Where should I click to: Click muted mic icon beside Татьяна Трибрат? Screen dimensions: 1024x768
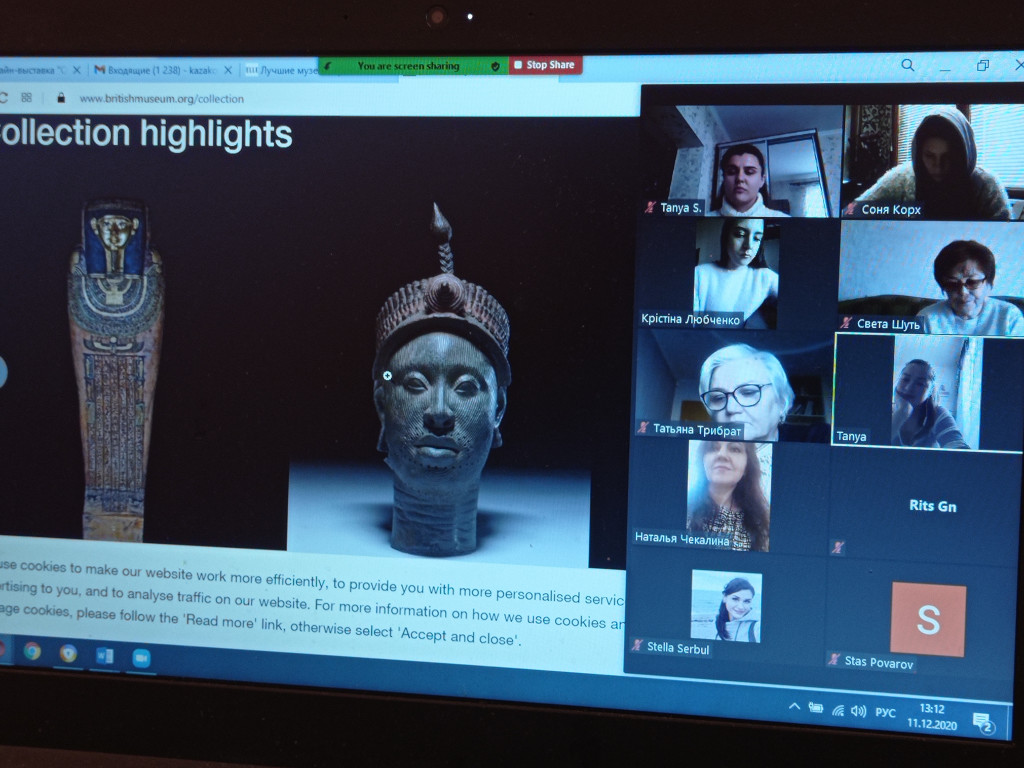click(643, 428)
